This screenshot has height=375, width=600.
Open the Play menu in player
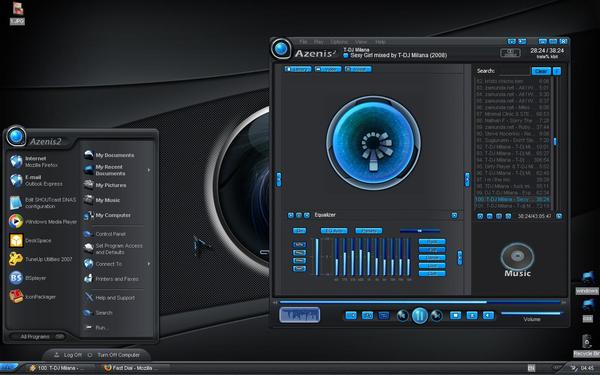[x=318, y=42]
